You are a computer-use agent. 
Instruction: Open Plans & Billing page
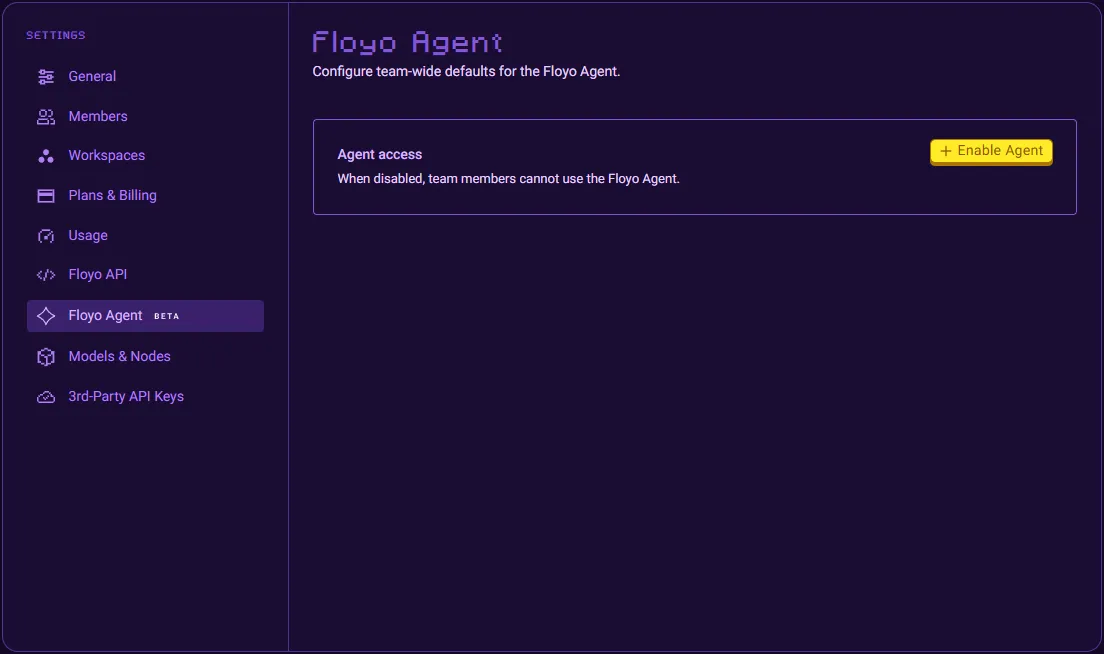tap(145, 196)
